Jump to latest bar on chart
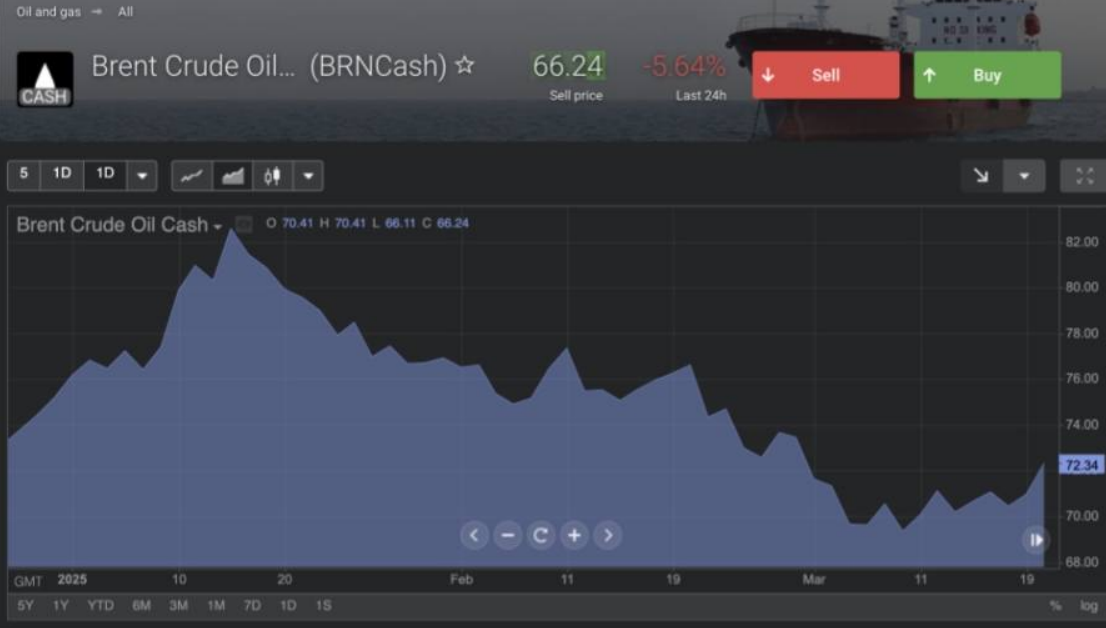This screenshot has height=628, width=1106. (x=1035, y=540)
